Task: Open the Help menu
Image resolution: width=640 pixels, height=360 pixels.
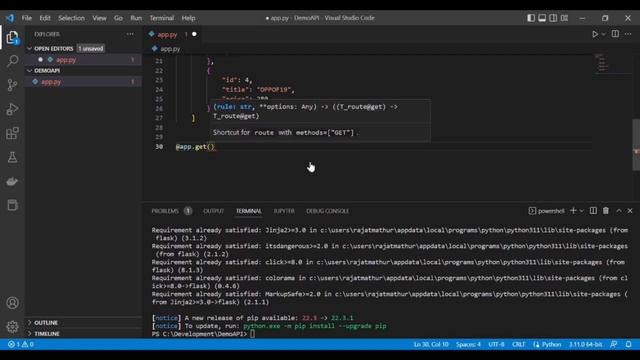Action: (x=188, y=18)
